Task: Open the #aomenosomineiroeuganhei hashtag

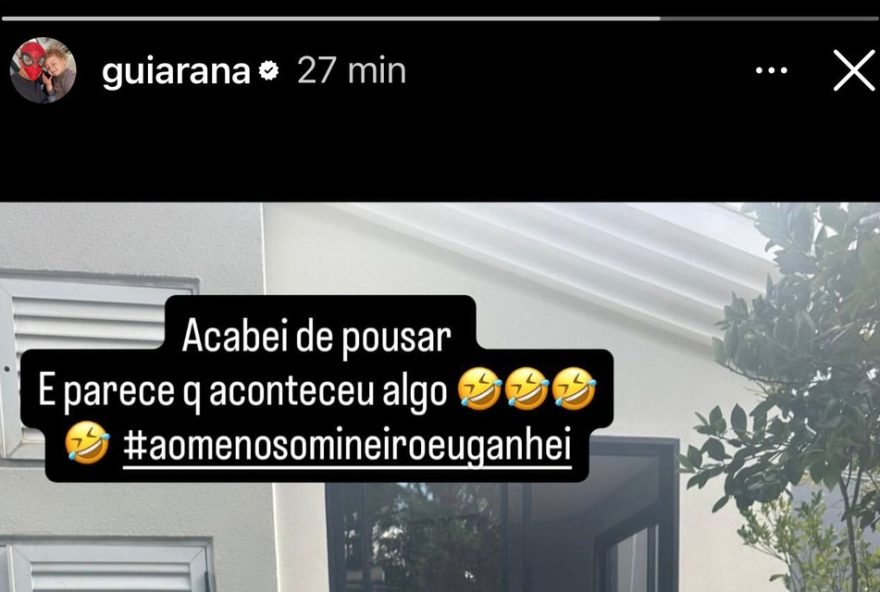Action: coord(347,447)
